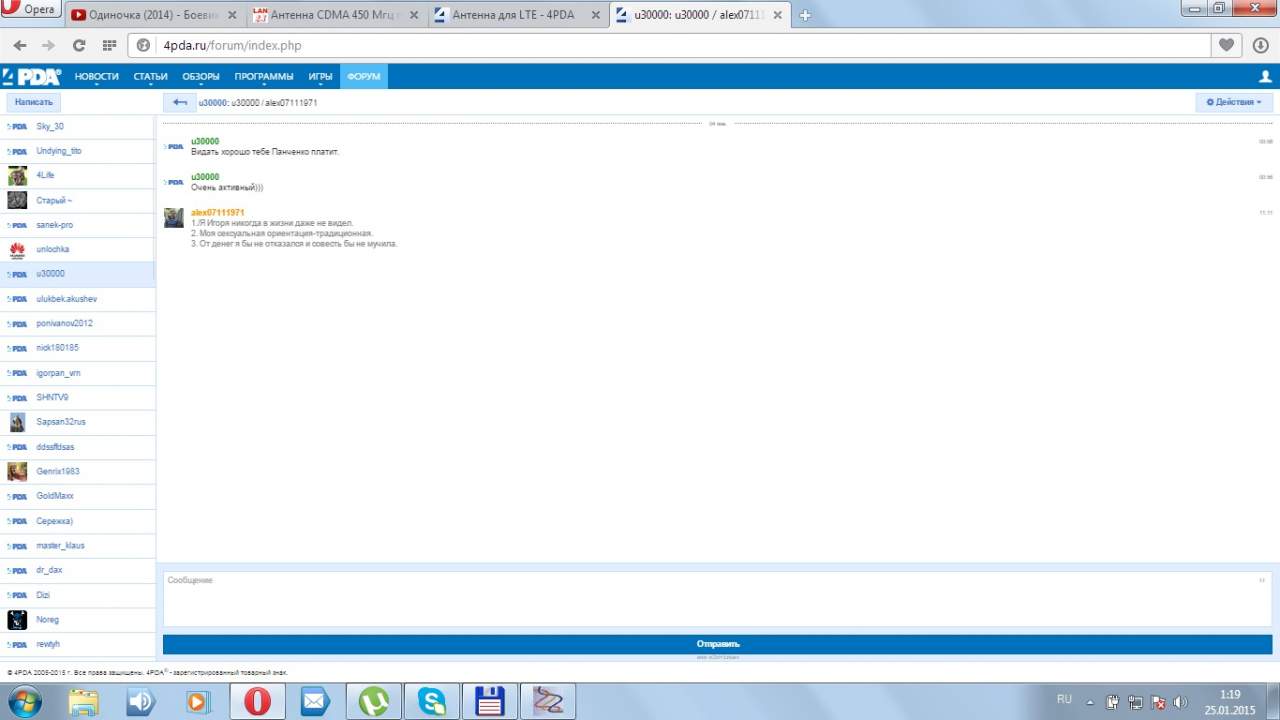Open uTorrent from the taskbar
The height and width of the screenshot is (720, 1280).
pyautogui.click(x=374, y=702)
